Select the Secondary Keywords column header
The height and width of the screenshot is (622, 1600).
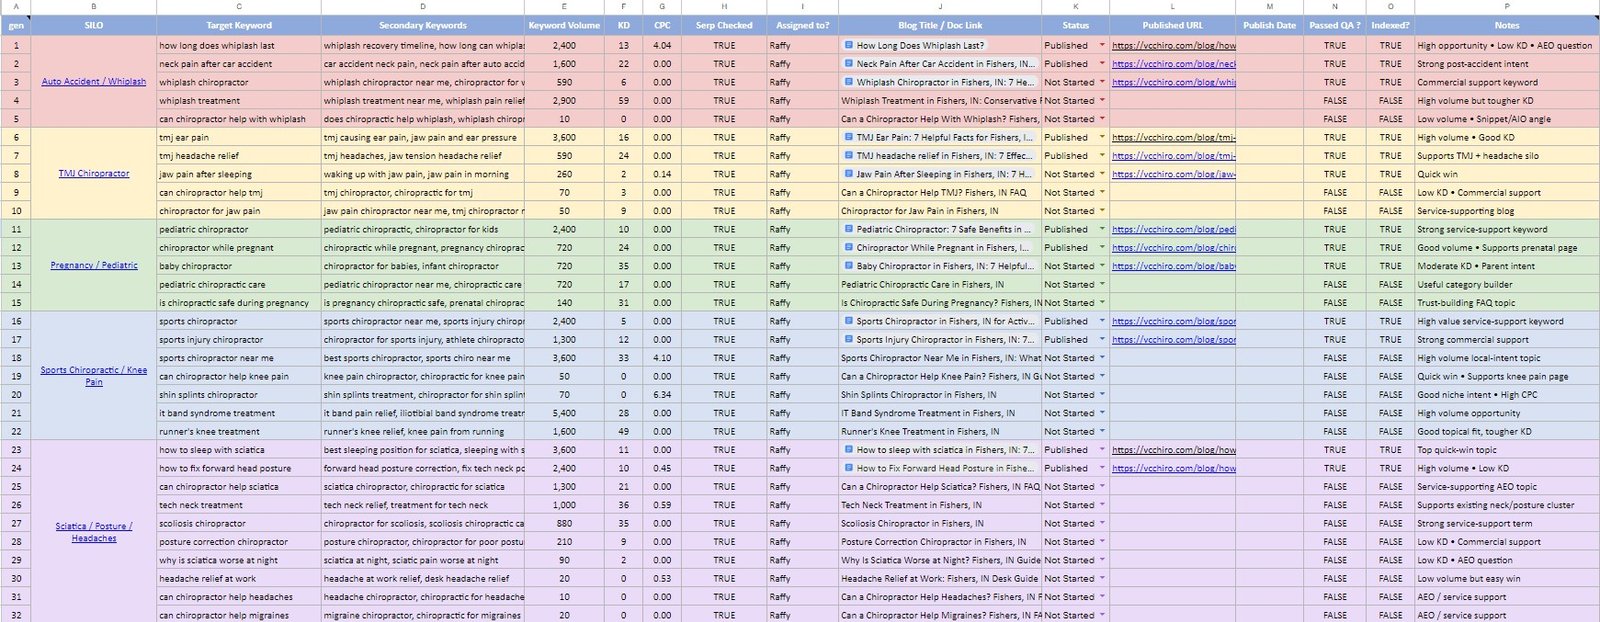tap(423, 25)
